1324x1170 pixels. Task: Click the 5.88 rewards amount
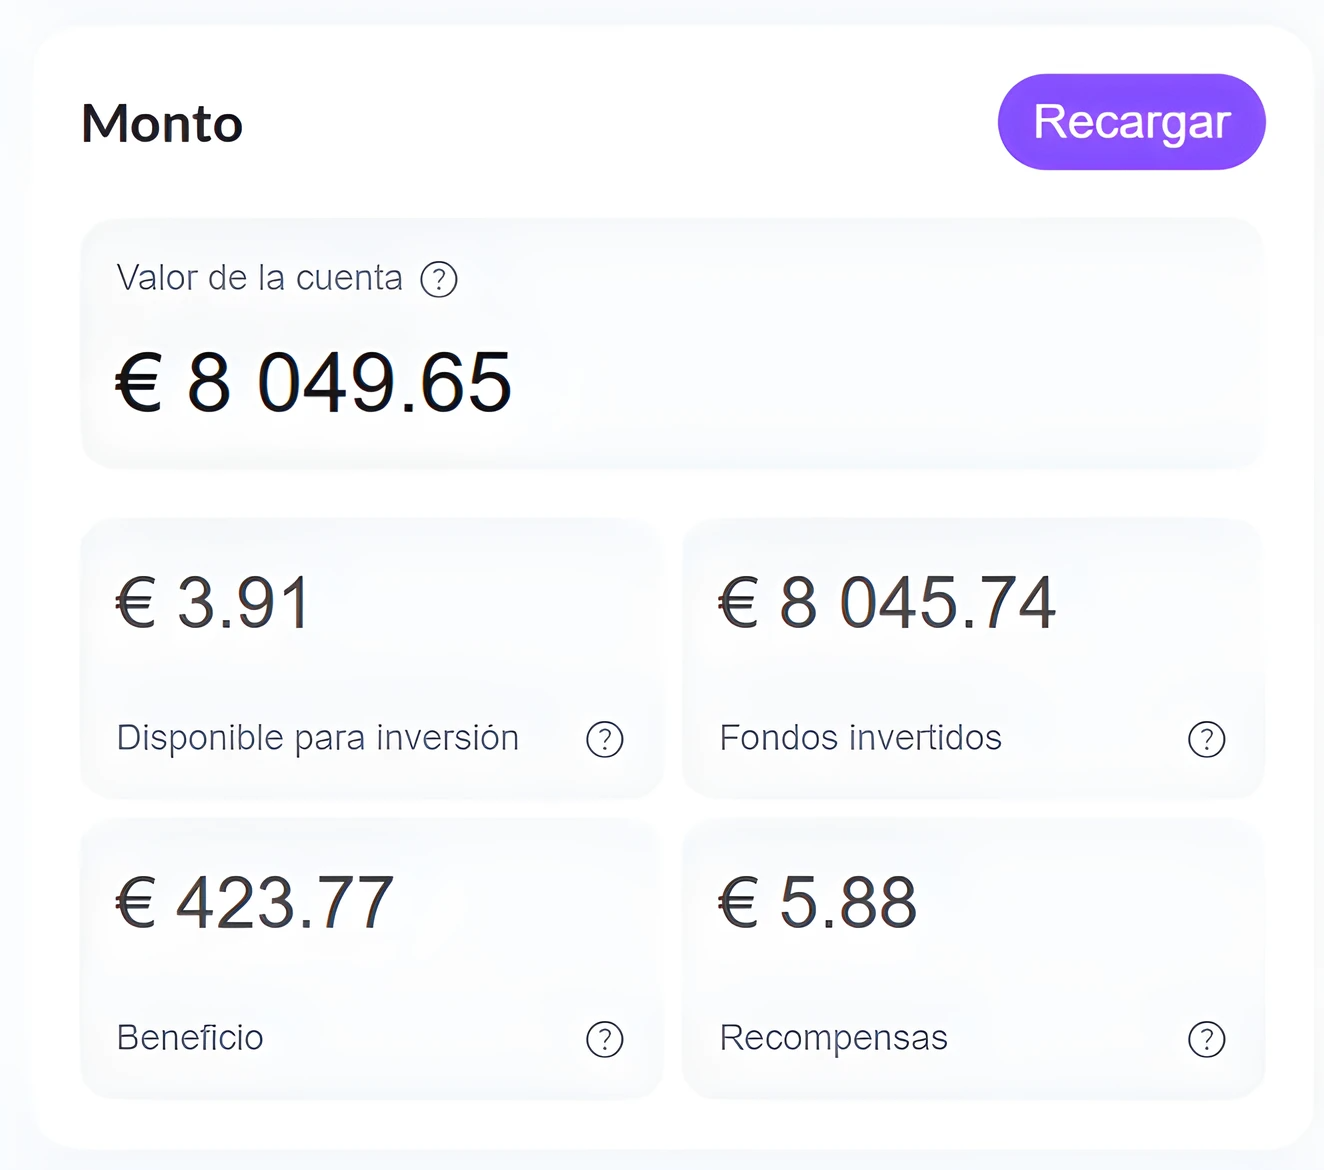pos(847,903)
